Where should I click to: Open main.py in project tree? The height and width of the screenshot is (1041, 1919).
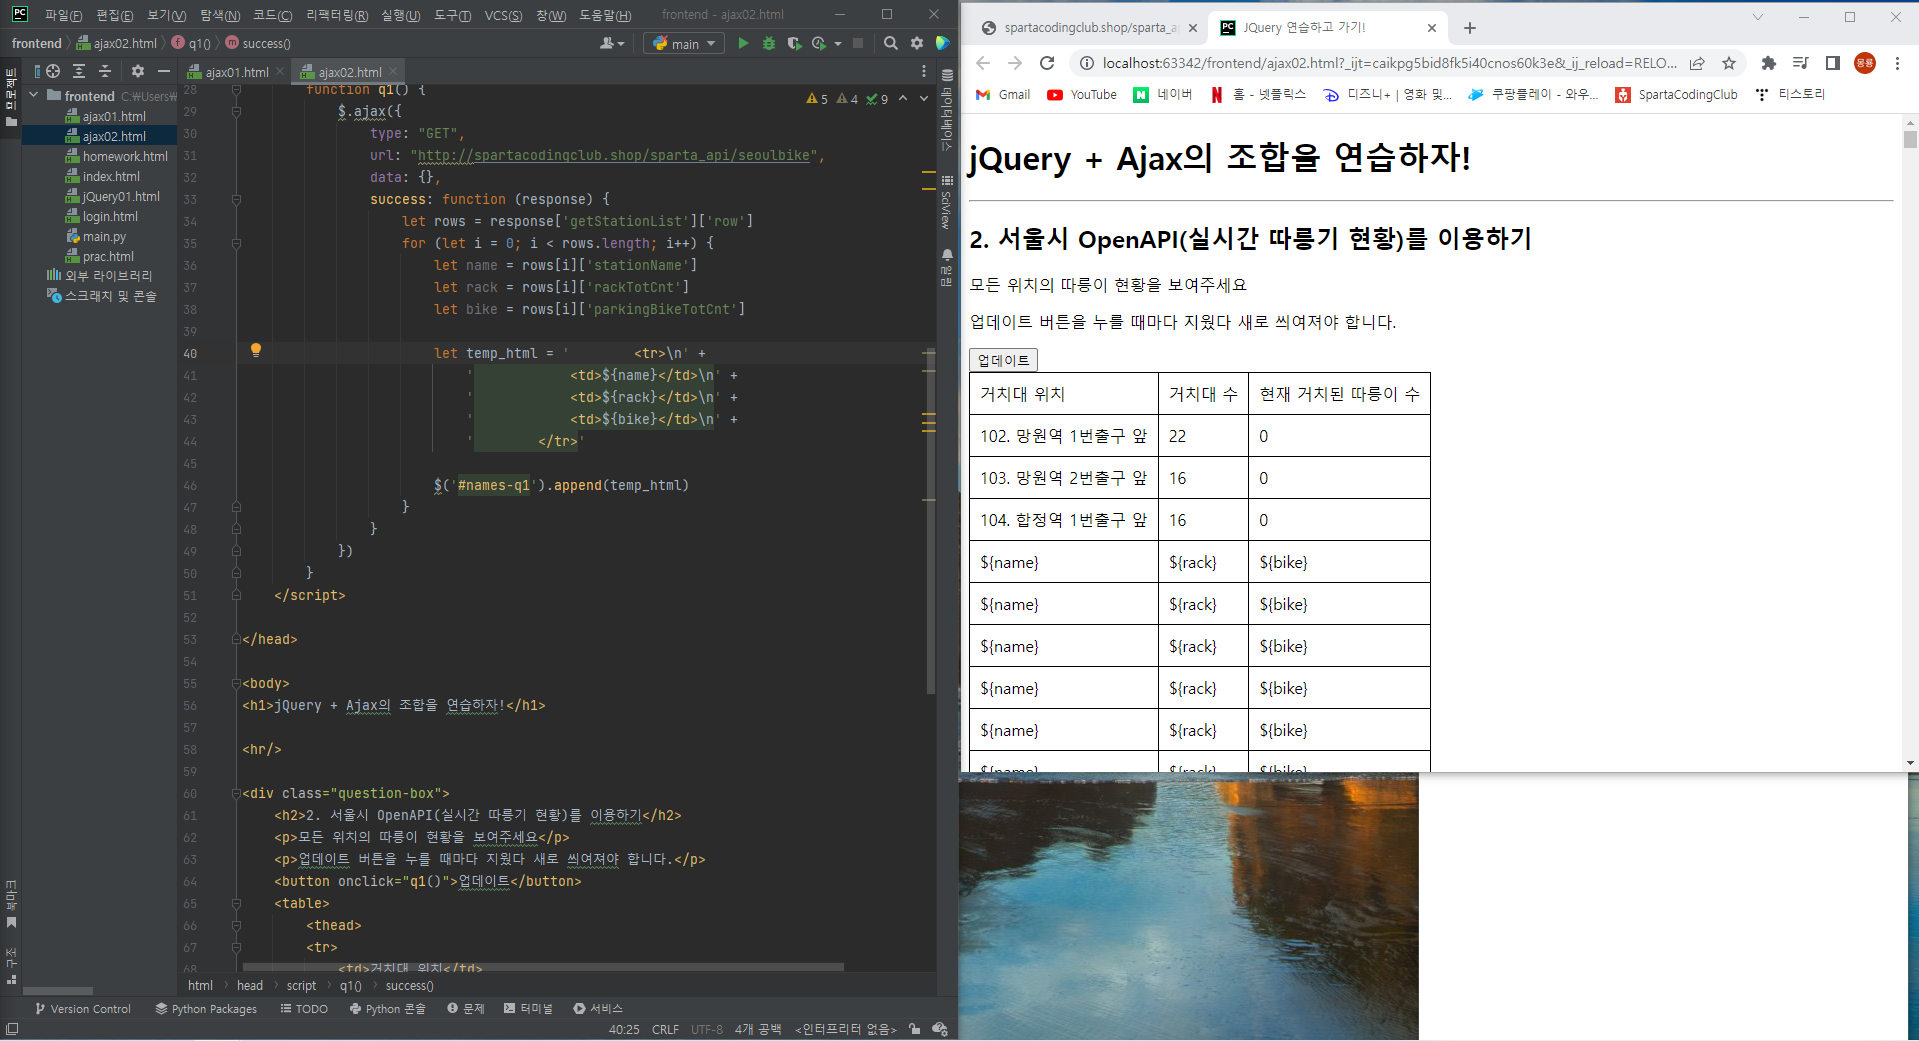click(97, 236)
